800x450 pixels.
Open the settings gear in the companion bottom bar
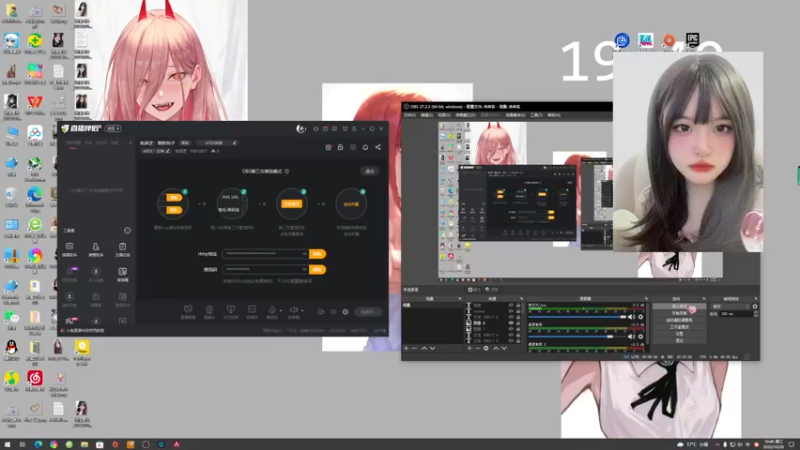click(345, 311)
